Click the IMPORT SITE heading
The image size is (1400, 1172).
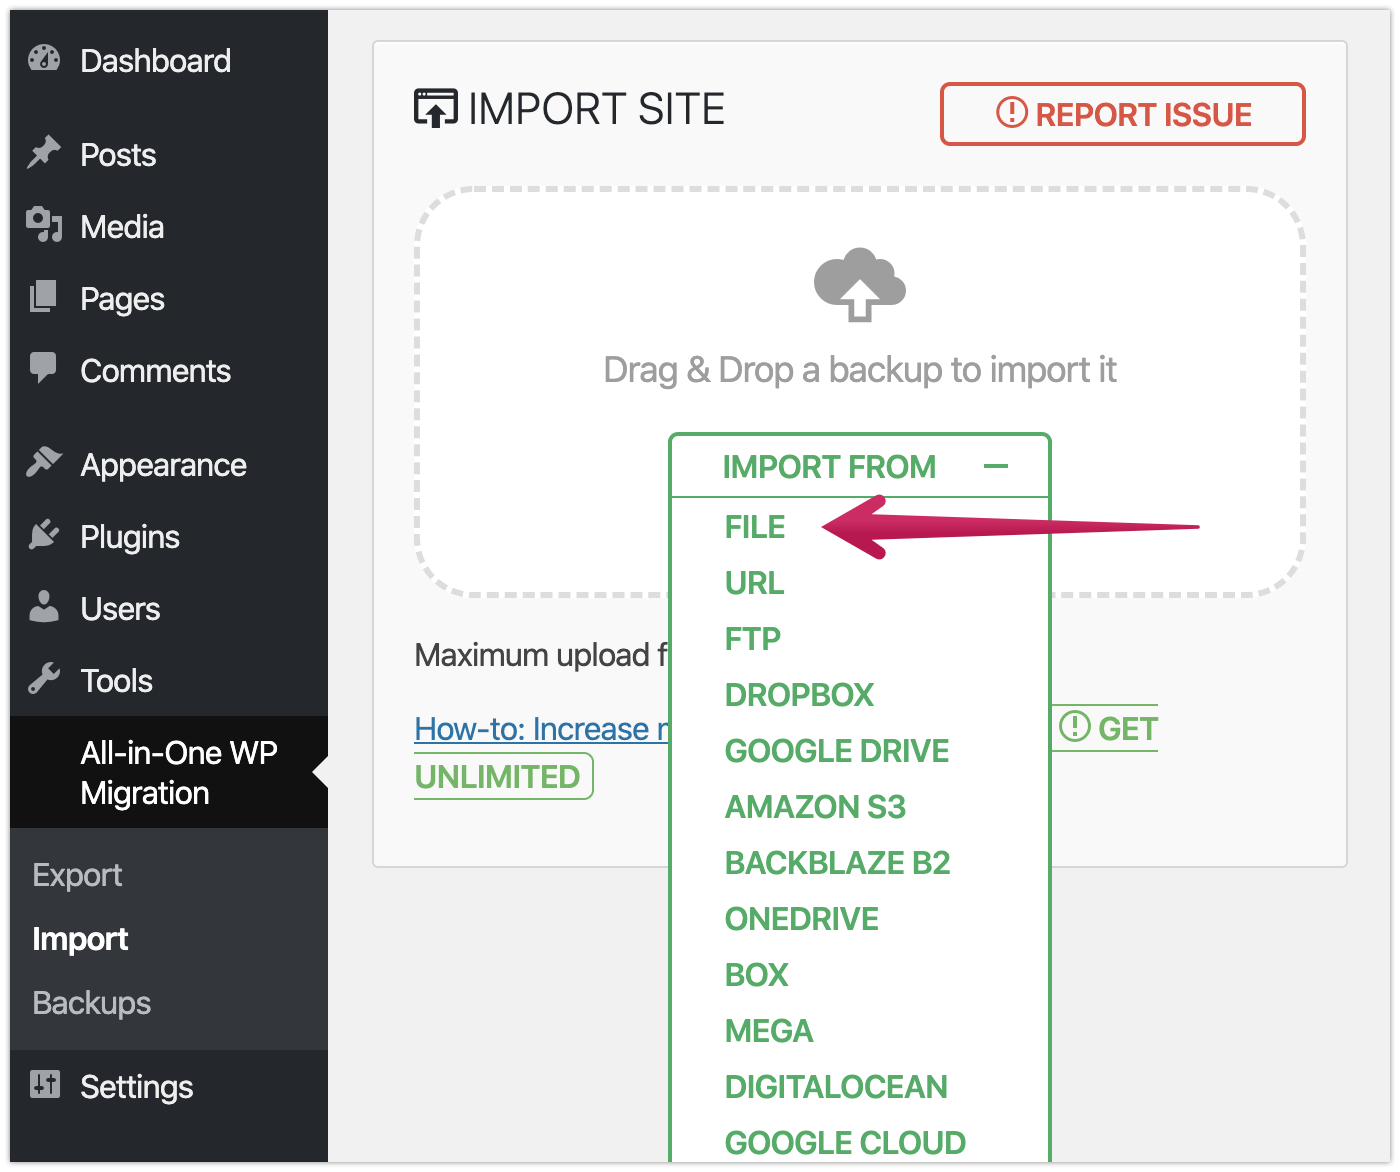[x=596, y=108]
